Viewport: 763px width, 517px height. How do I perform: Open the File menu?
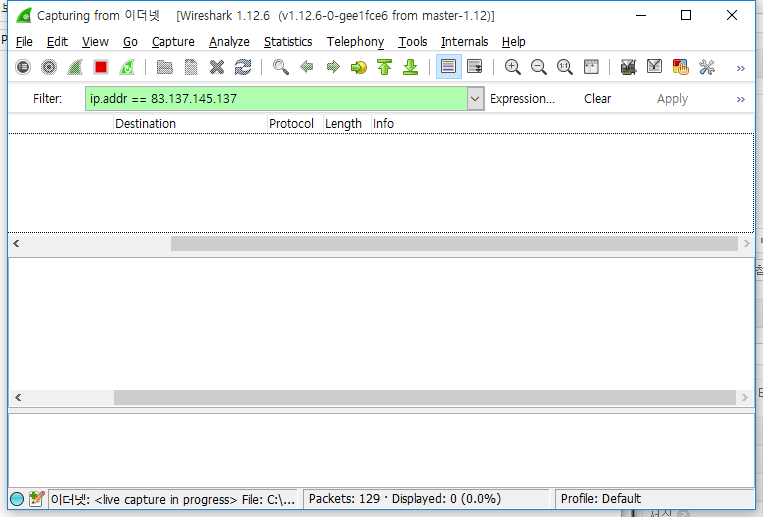(24, 42)
